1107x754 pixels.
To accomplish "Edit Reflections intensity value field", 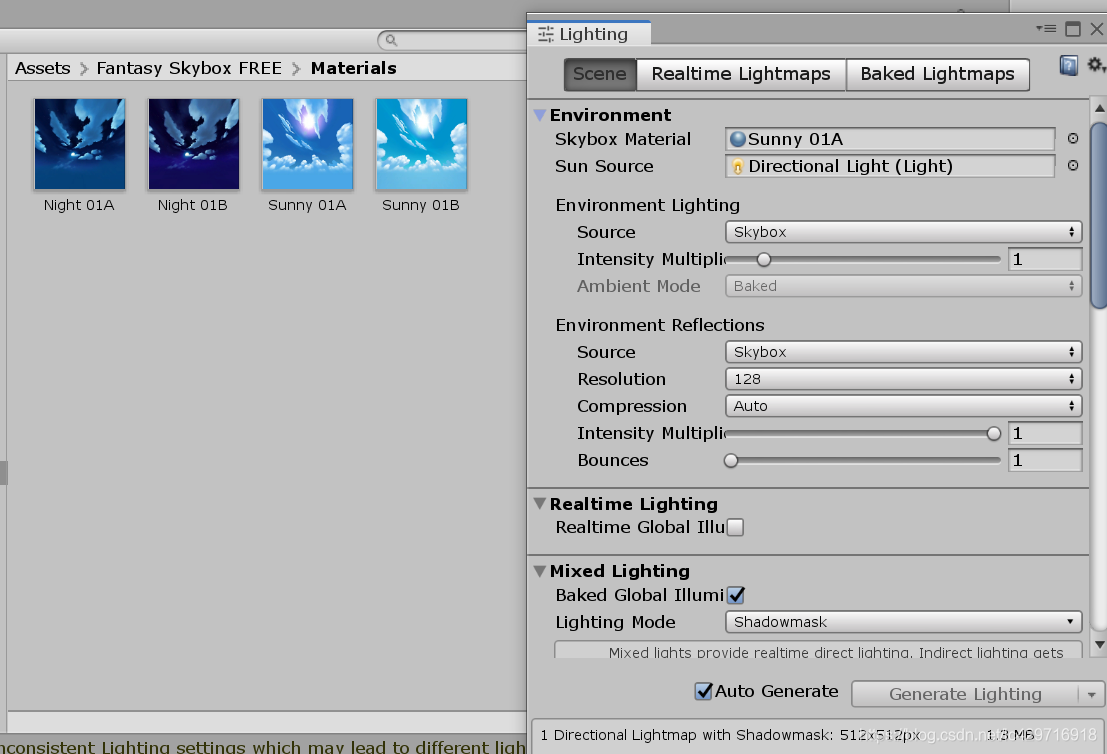I will (1045, 433).
